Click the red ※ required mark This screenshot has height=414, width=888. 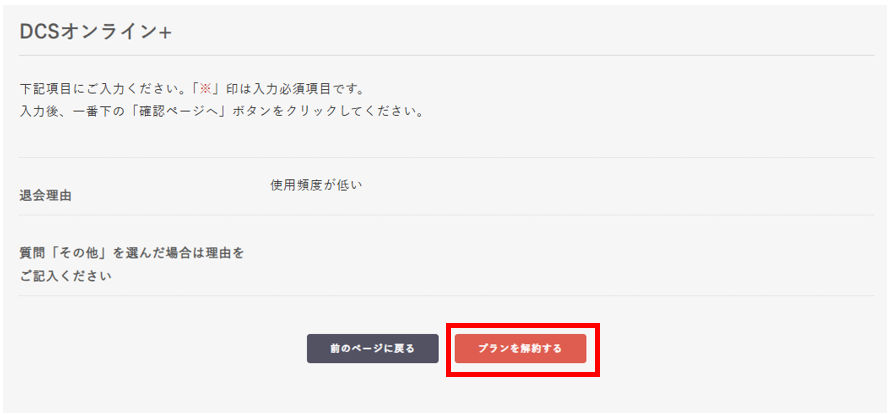(206, 89)
